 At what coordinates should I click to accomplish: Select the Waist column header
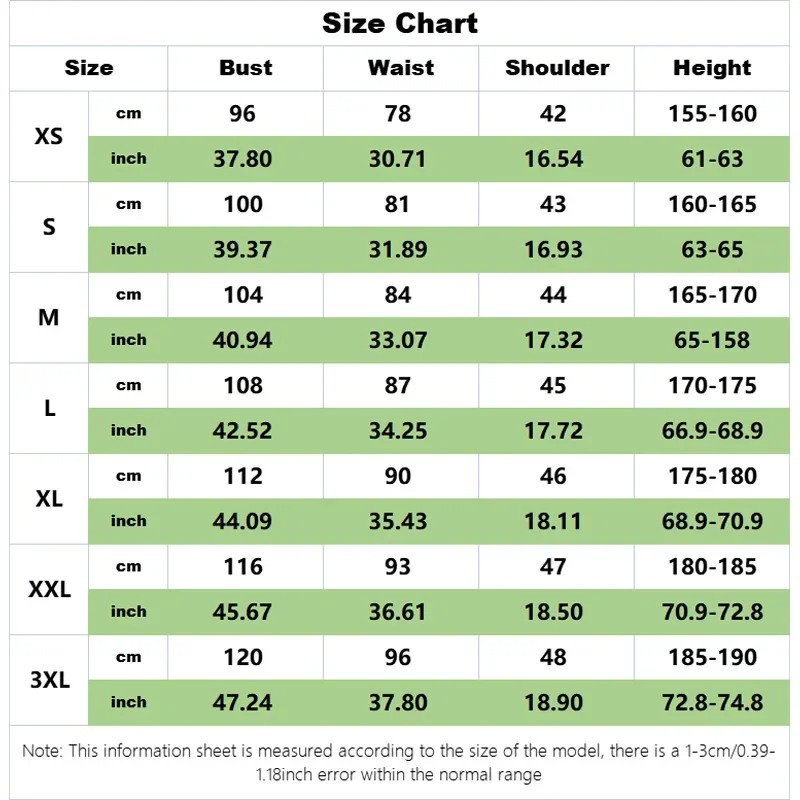tap(400, 68)
